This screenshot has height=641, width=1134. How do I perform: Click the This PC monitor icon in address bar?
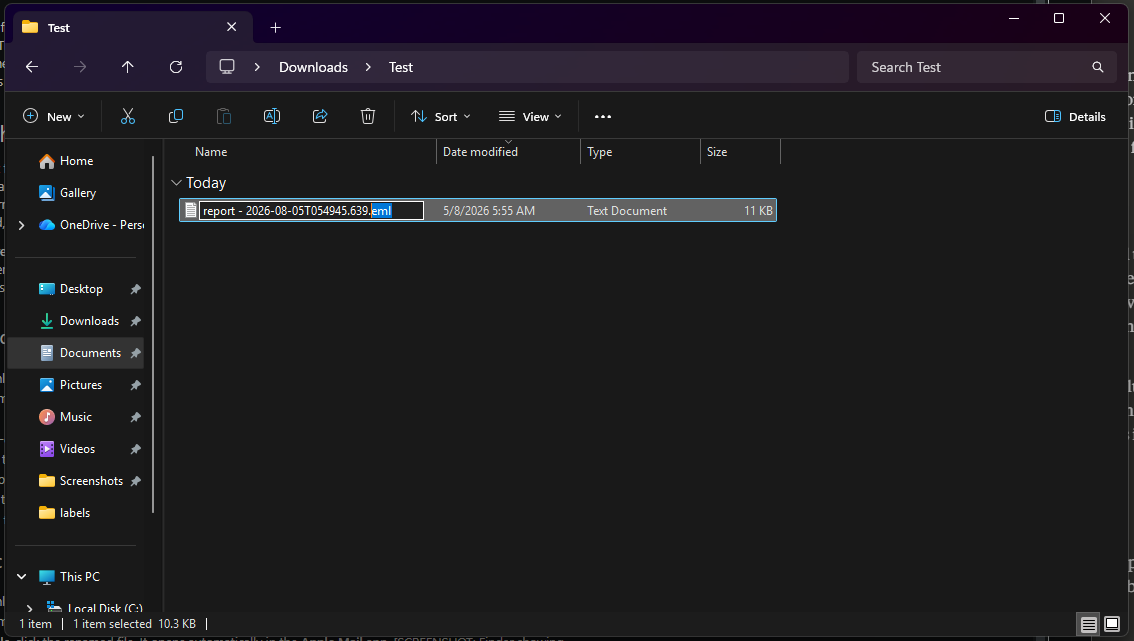coord(227,67)
